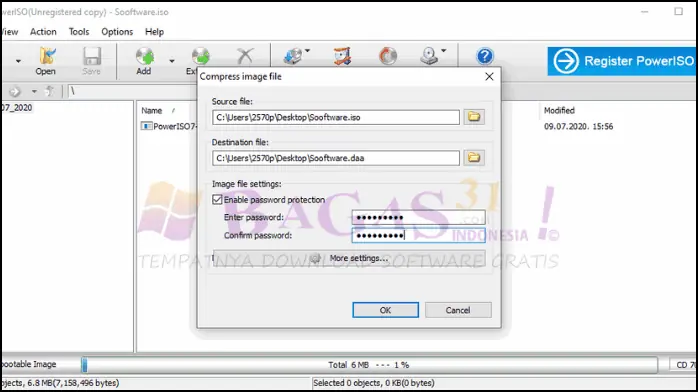
Task: Click the disc capacity progress bar
Action: coord(369,365)
